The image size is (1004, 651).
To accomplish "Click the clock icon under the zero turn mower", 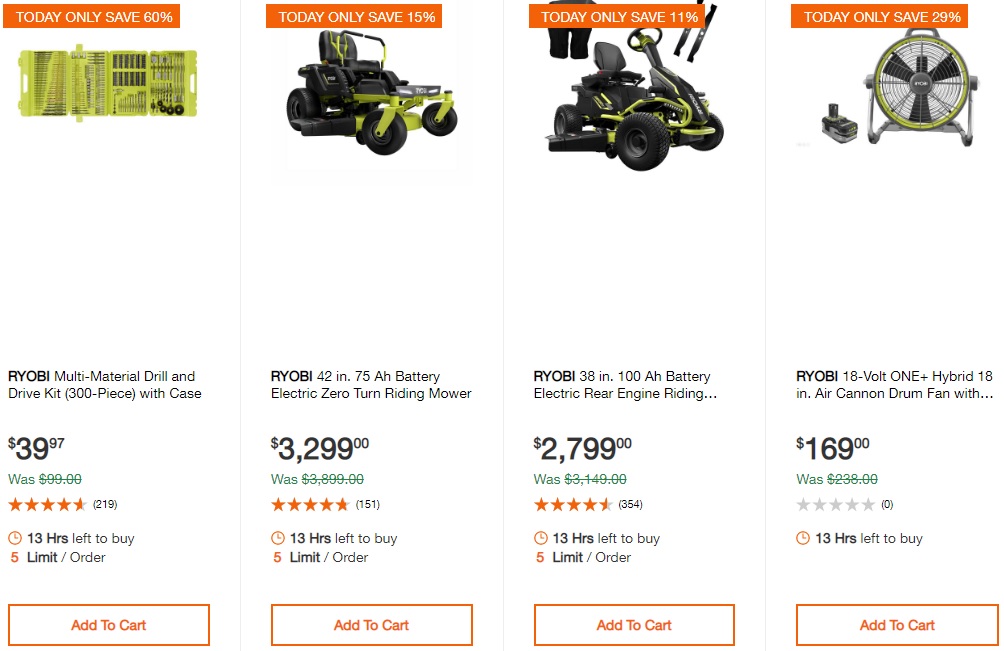I will point(277,538).
